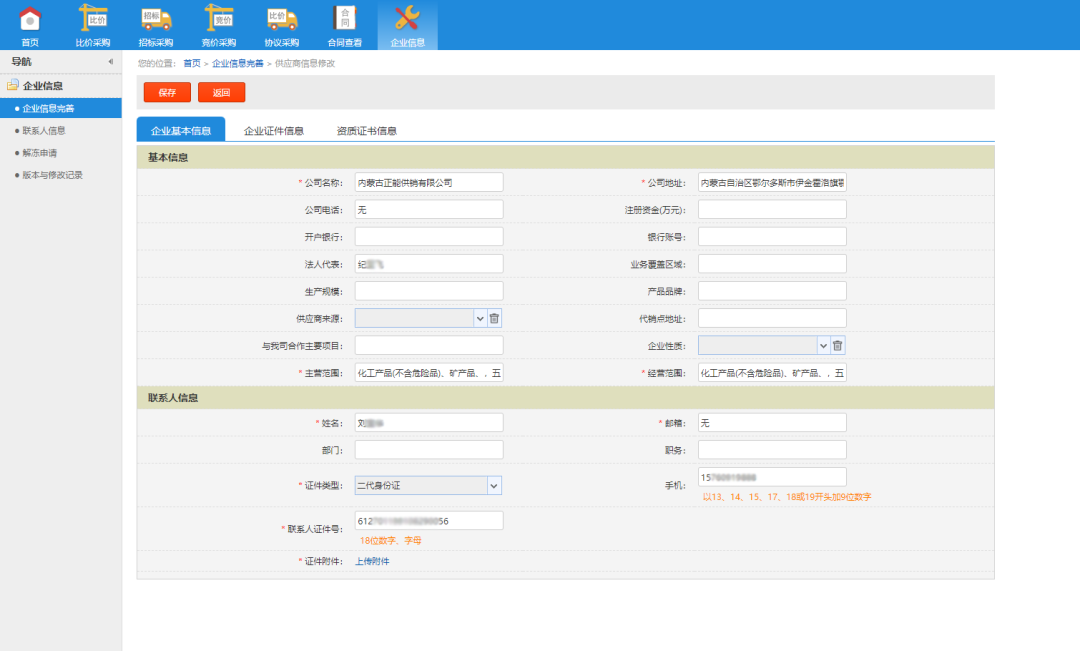Expand the 企业性质 dropdown

pos(823,345)
